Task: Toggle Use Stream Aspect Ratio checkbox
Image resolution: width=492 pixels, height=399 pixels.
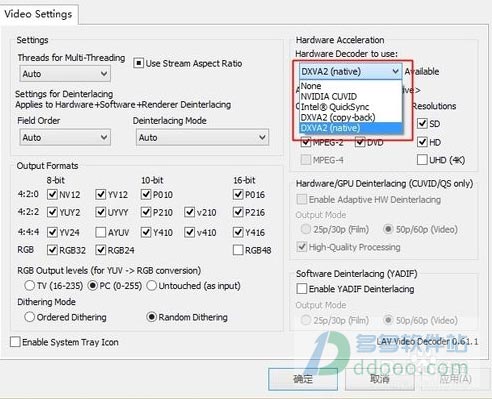Action: tap(138, 63)
